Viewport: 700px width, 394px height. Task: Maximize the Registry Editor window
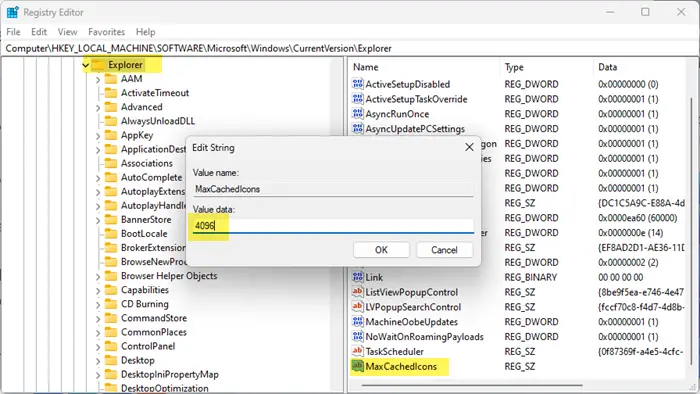645,12
